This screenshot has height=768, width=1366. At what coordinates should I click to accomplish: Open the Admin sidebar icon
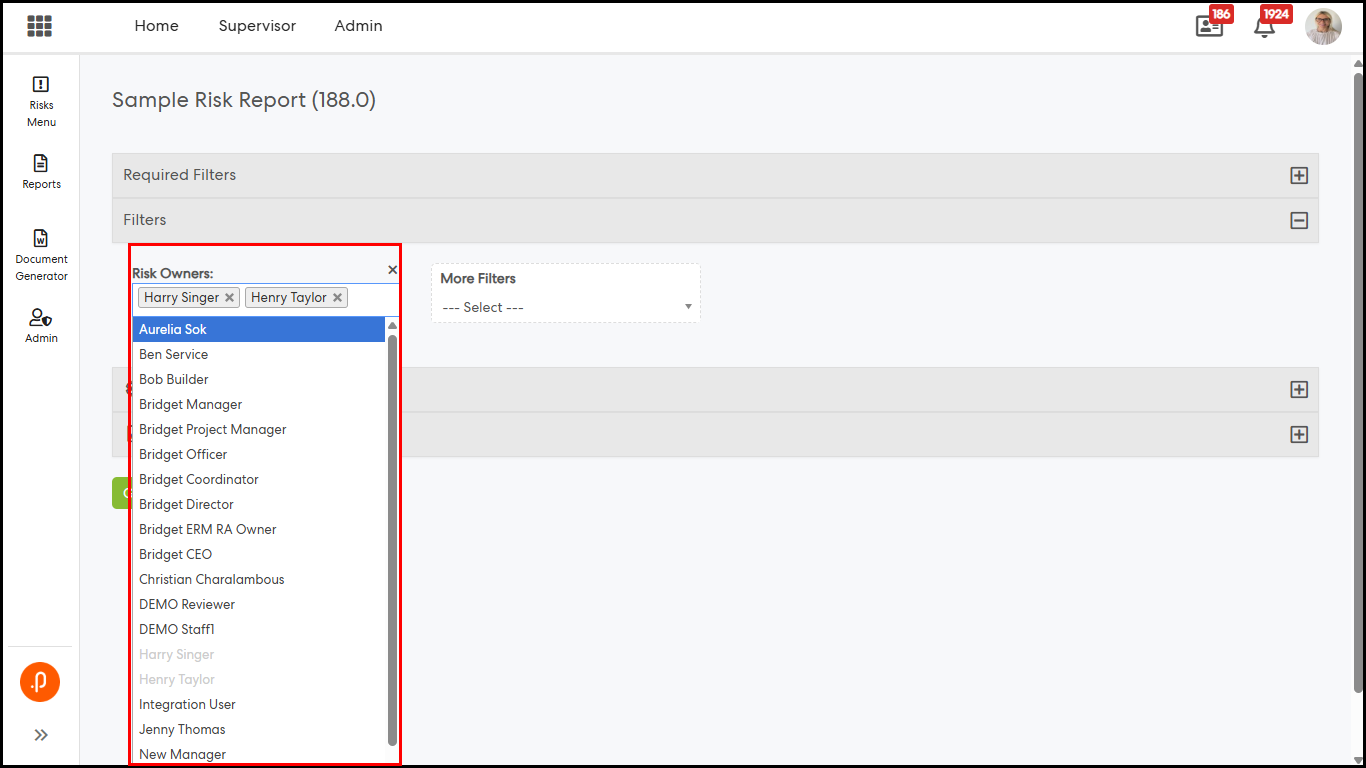click(41, 326)
